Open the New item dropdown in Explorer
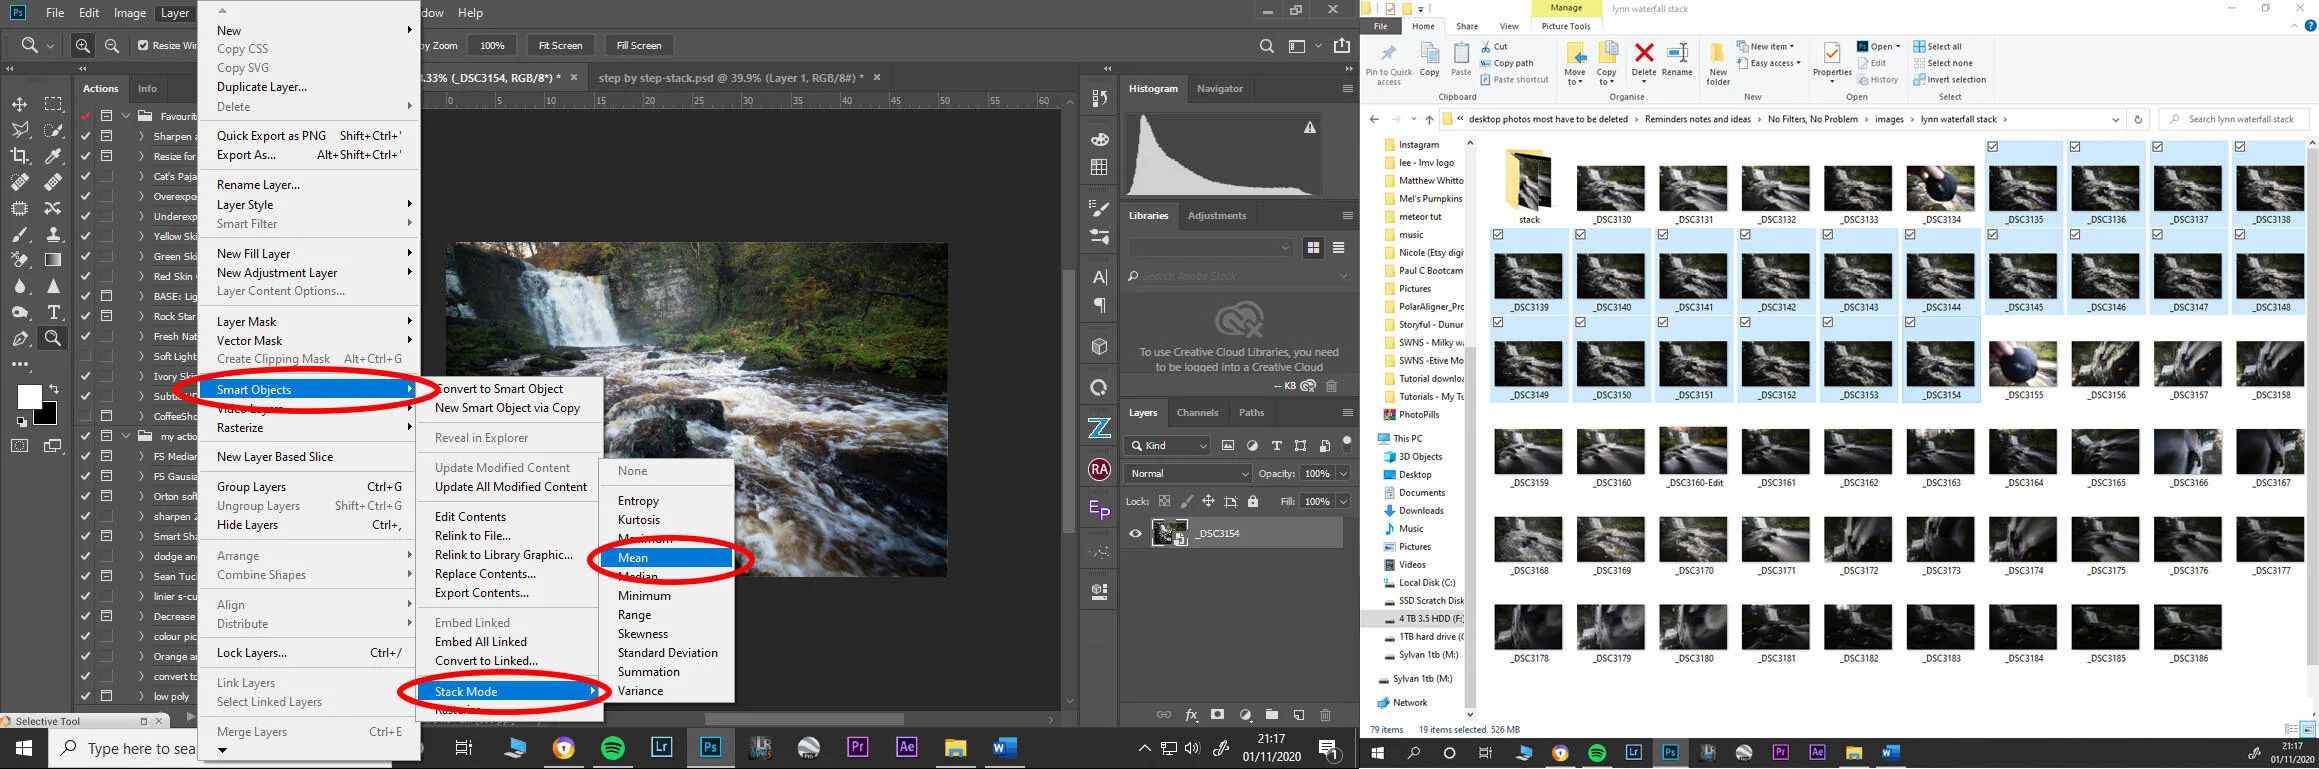This screenshot has width=2319, height=769. tap(1764, 46)
